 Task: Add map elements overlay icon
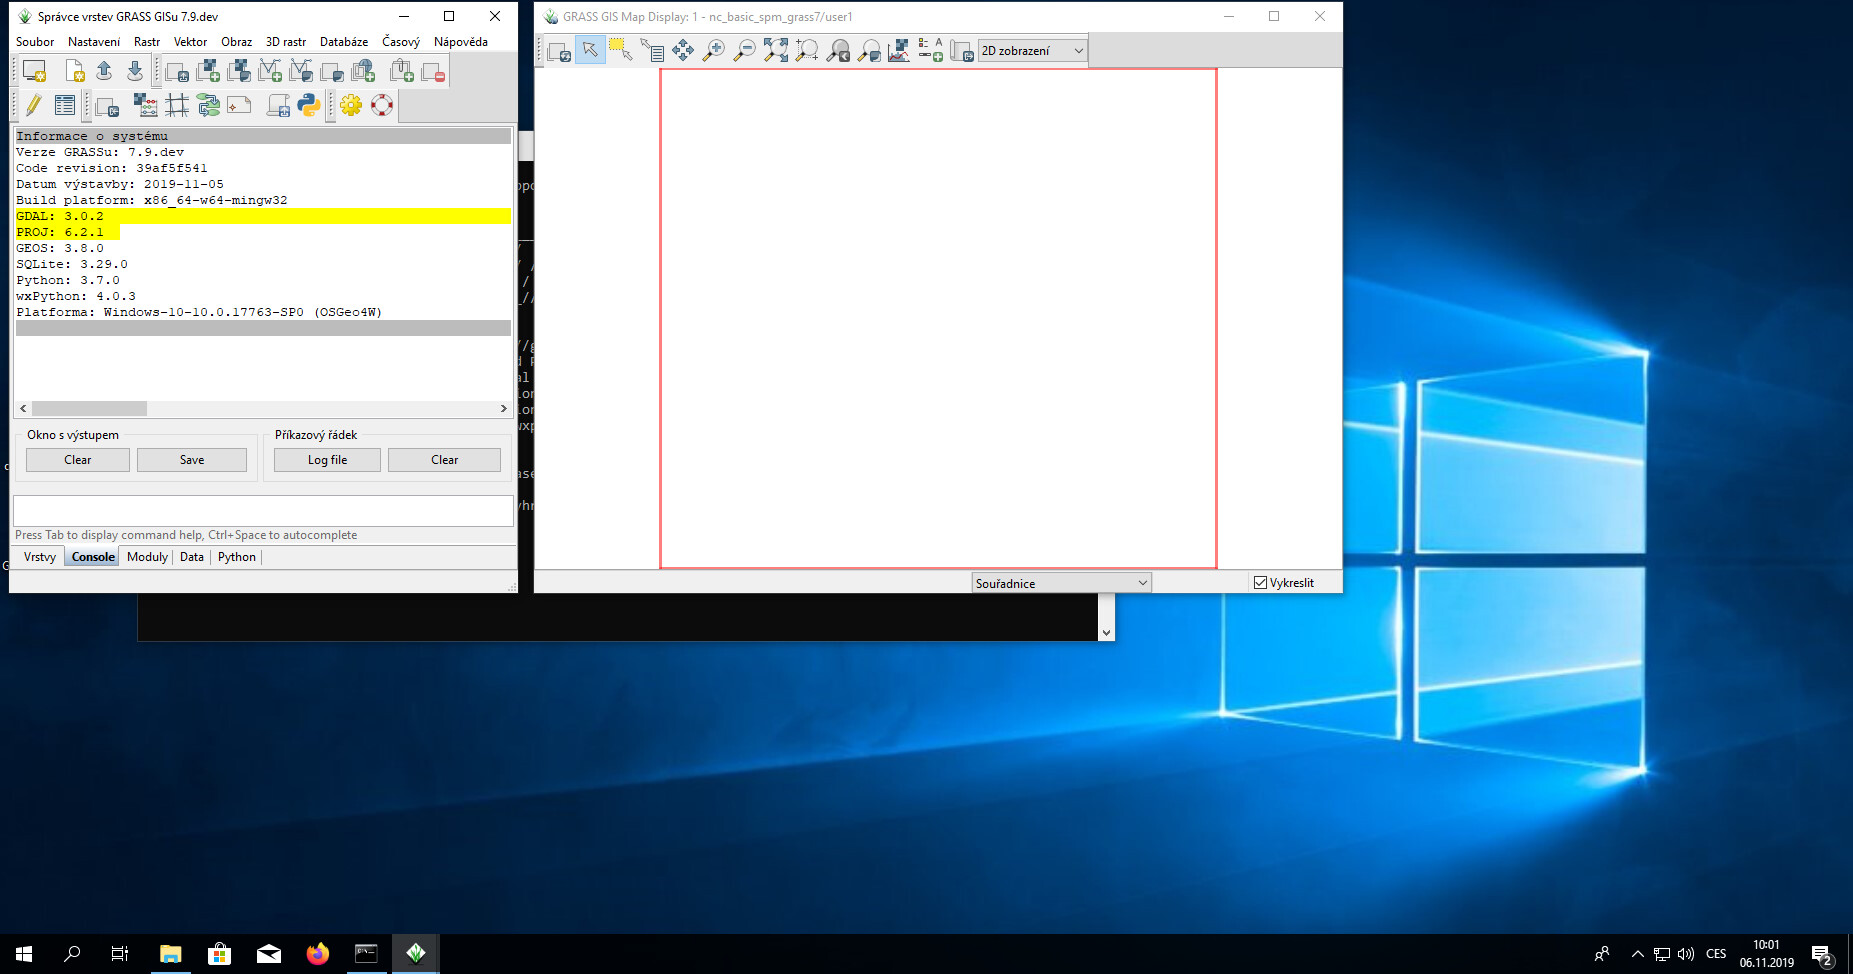pyautogui.click(x=931, y=50)
